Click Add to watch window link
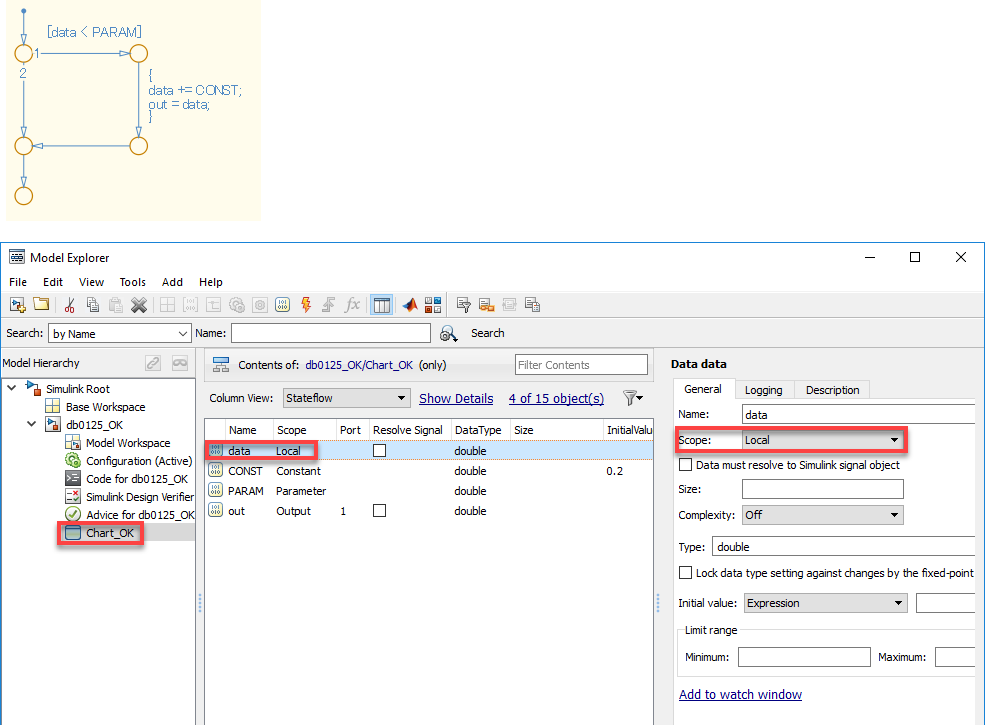 point(740,695)
